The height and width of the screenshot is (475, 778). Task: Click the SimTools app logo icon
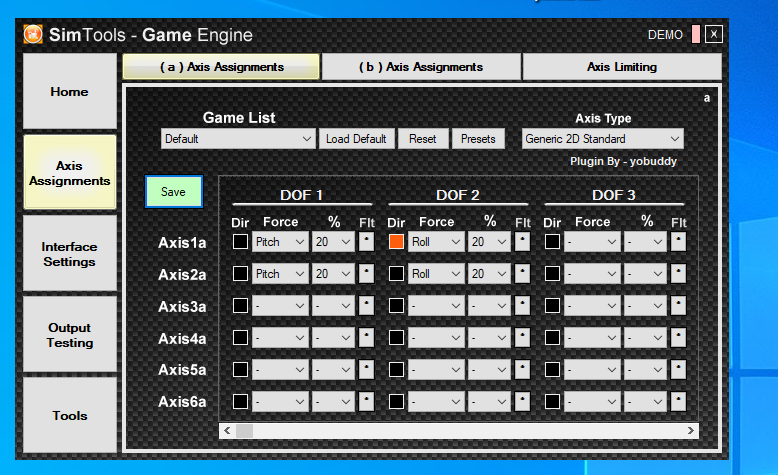coord(33,34)
